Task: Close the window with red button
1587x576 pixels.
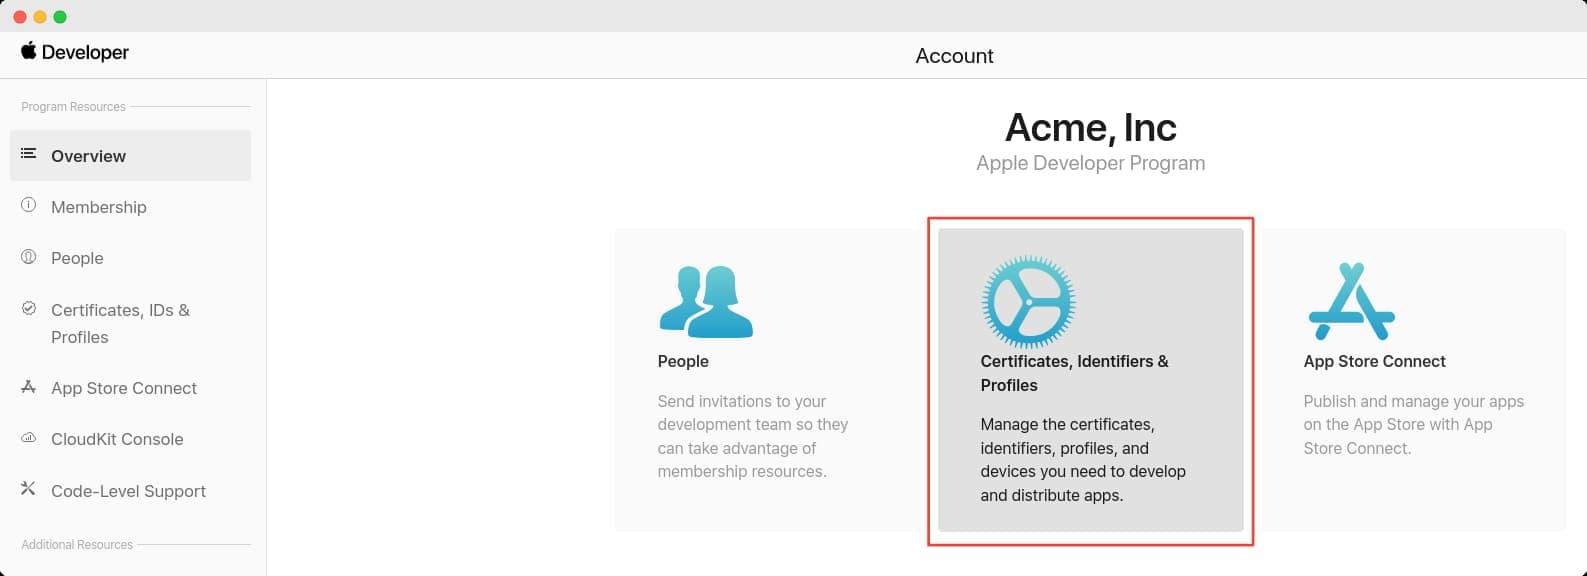Action: [20, 17]
